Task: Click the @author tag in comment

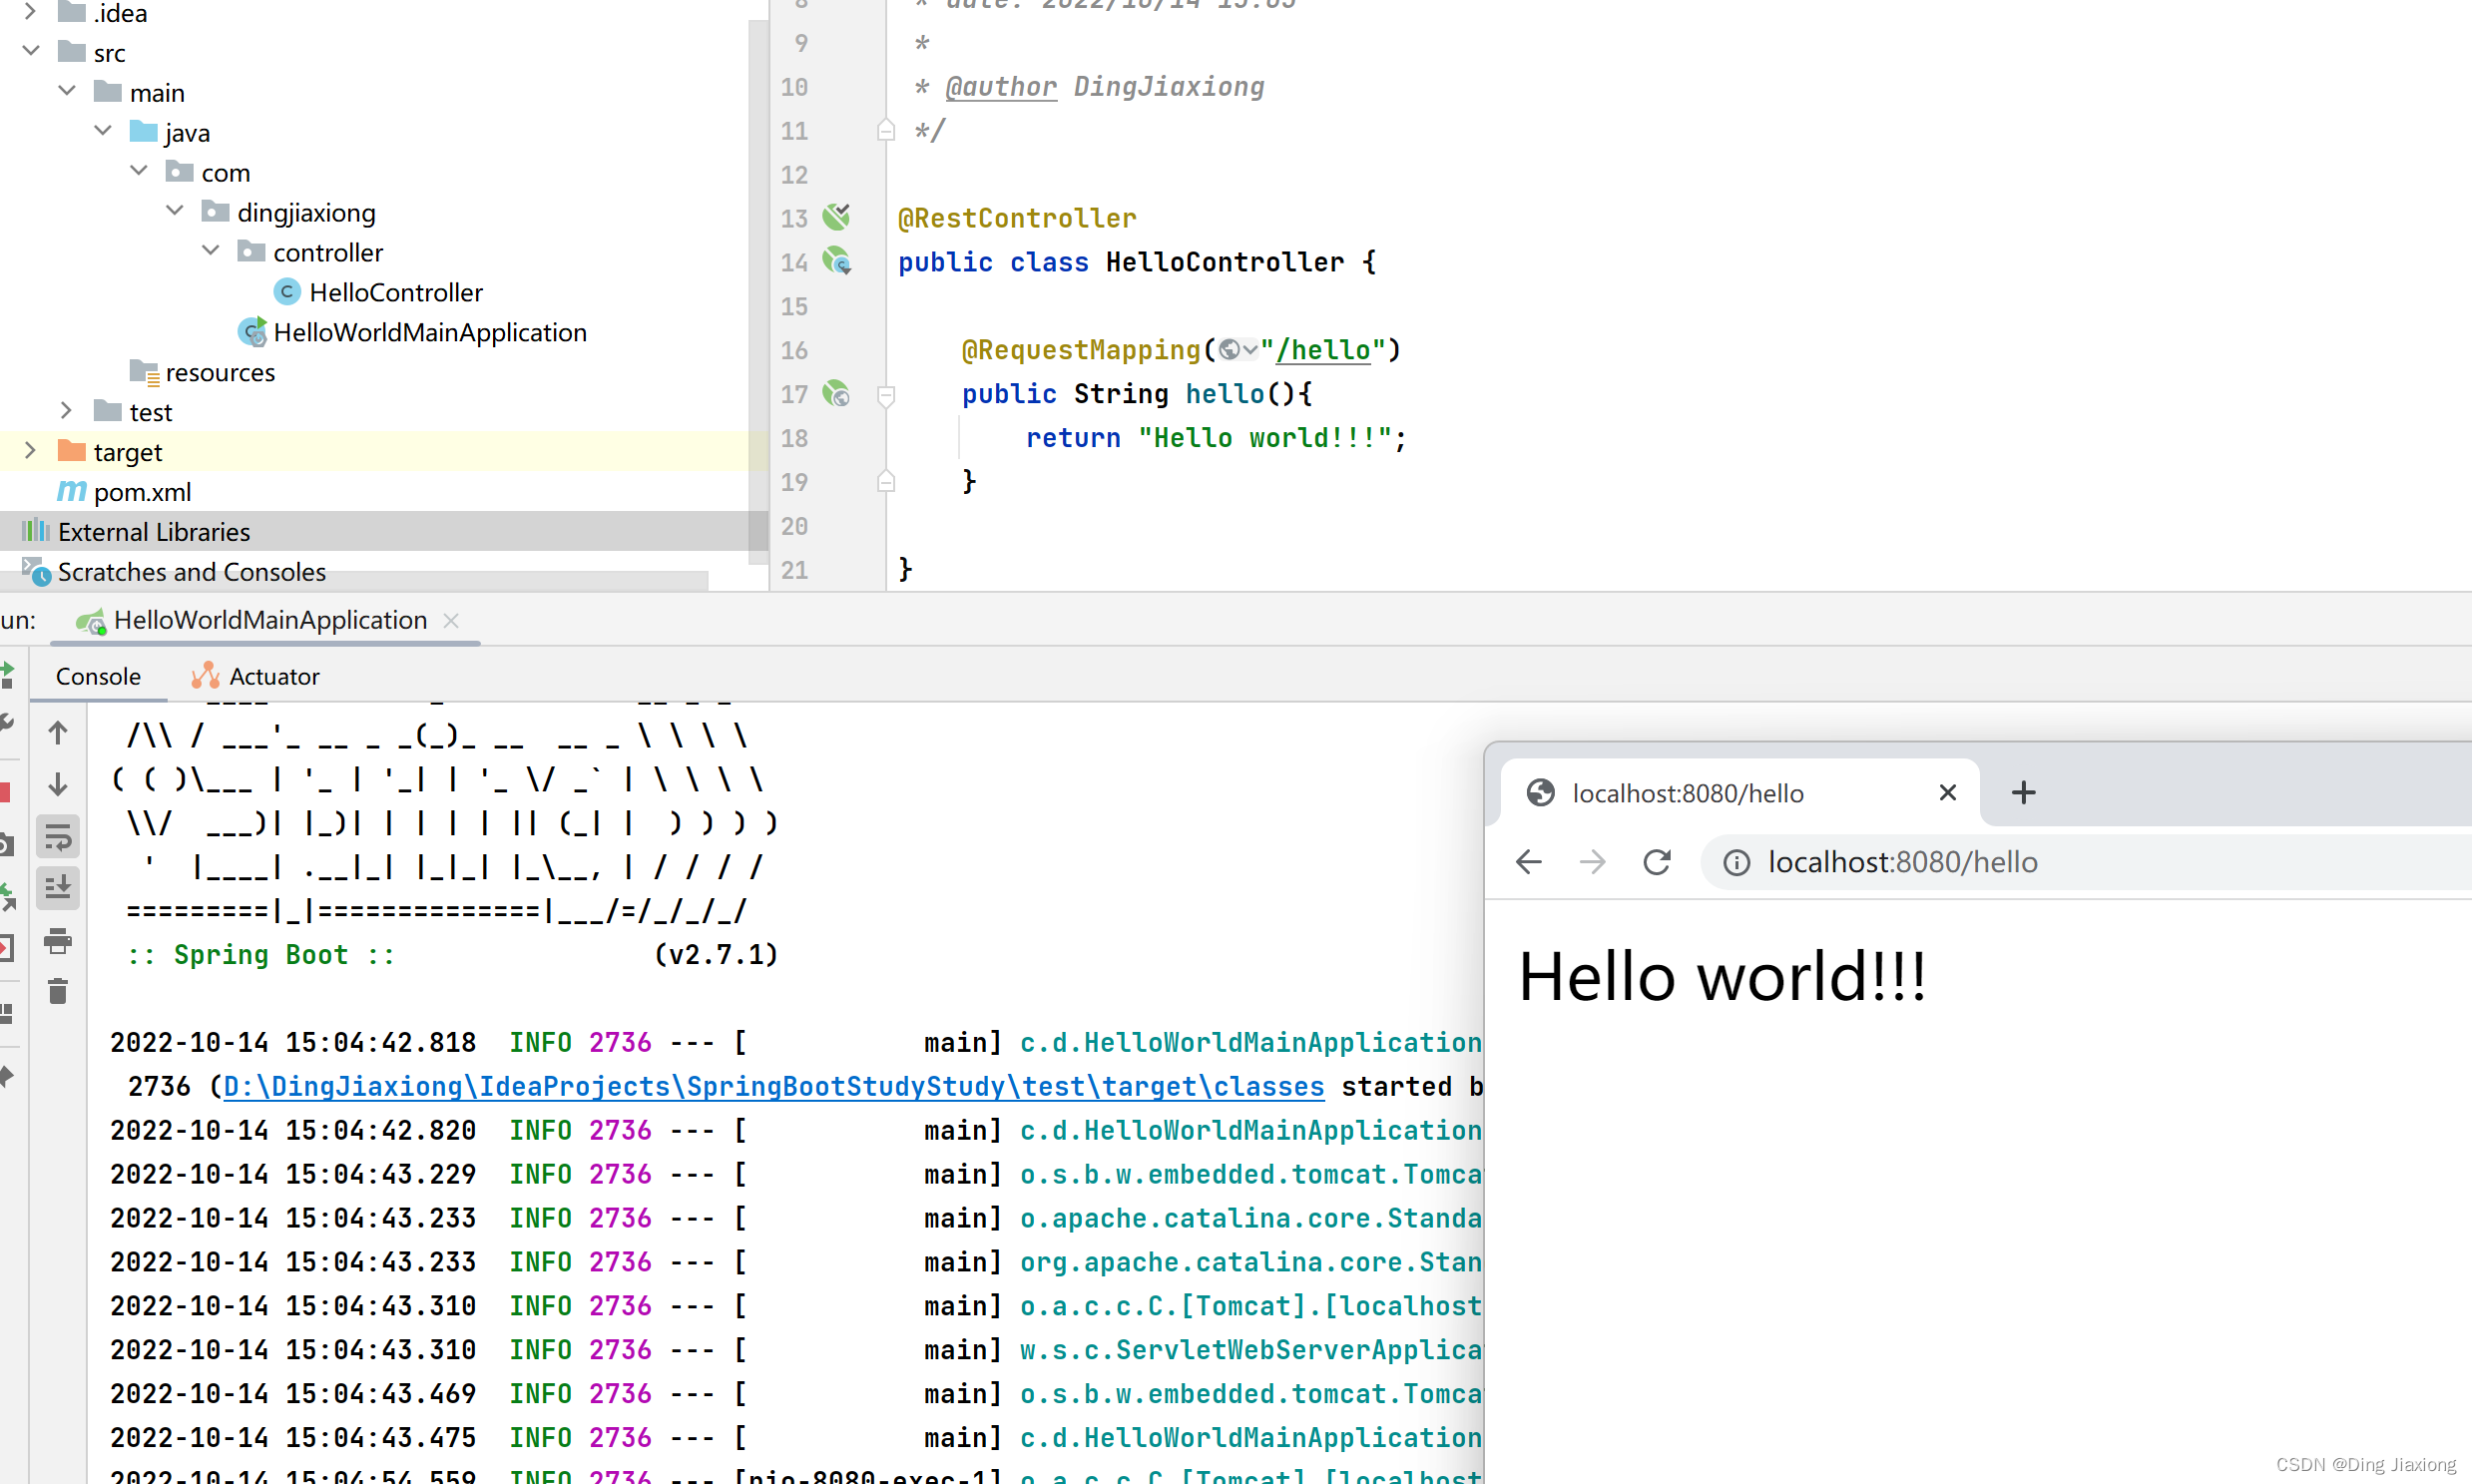Action: point(1001,87)
